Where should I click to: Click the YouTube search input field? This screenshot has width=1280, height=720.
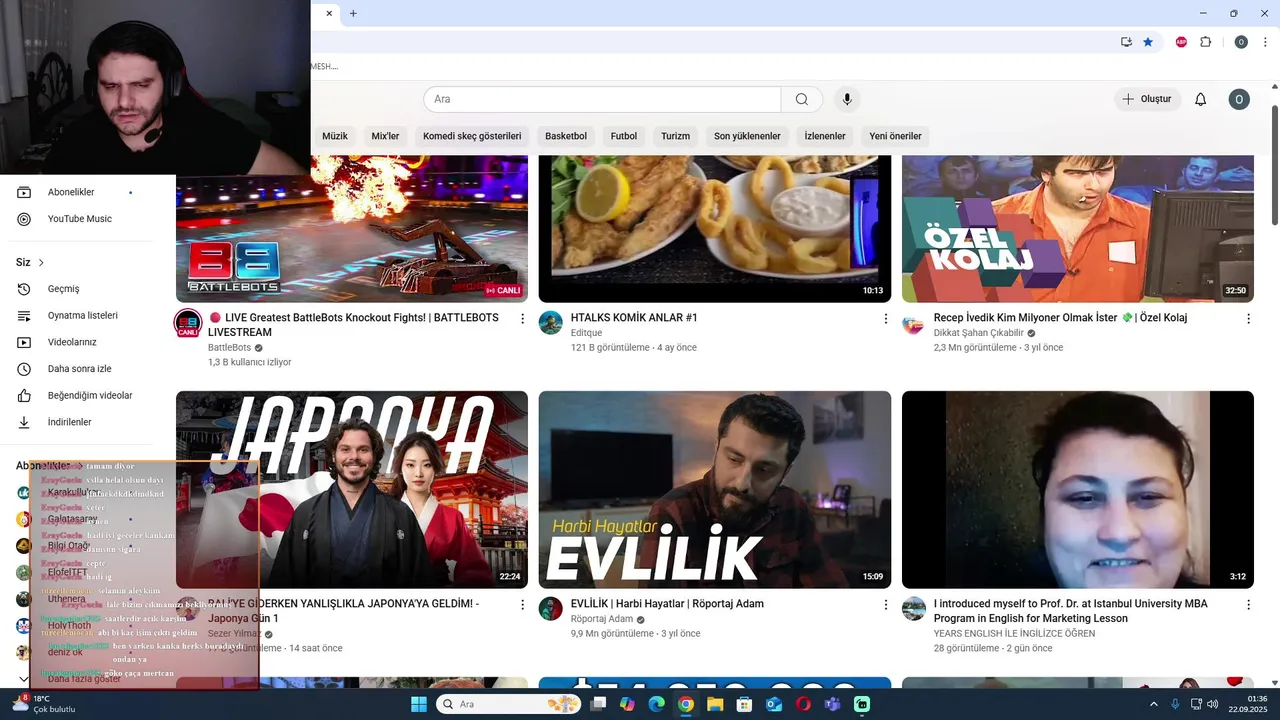602,99
